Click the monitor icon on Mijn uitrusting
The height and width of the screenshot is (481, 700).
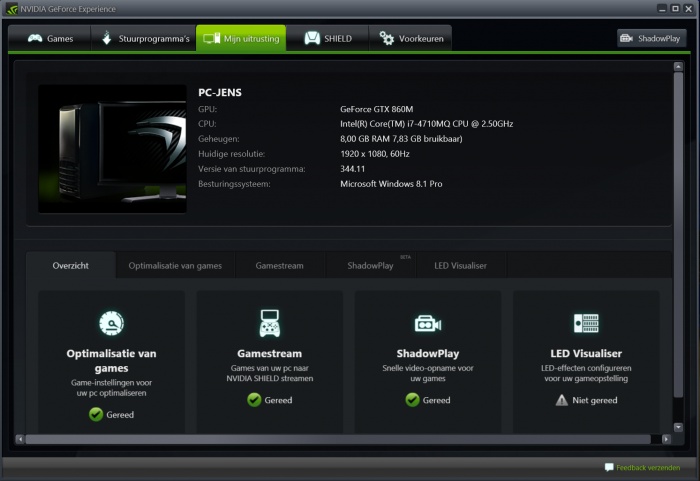(x=212, y=38)
